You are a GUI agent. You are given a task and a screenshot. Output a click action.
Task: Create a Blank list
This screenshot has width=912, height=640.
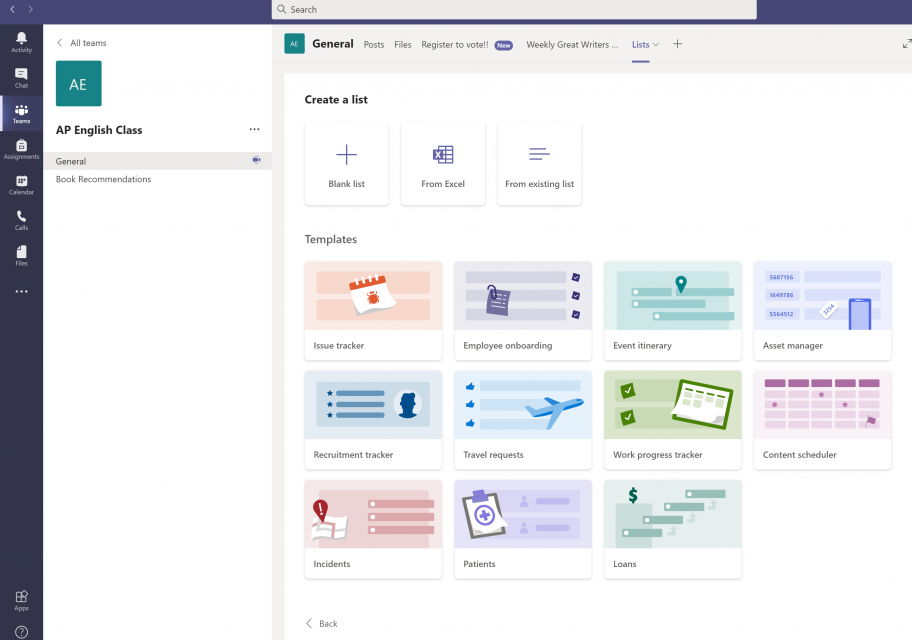pos(346,164)
